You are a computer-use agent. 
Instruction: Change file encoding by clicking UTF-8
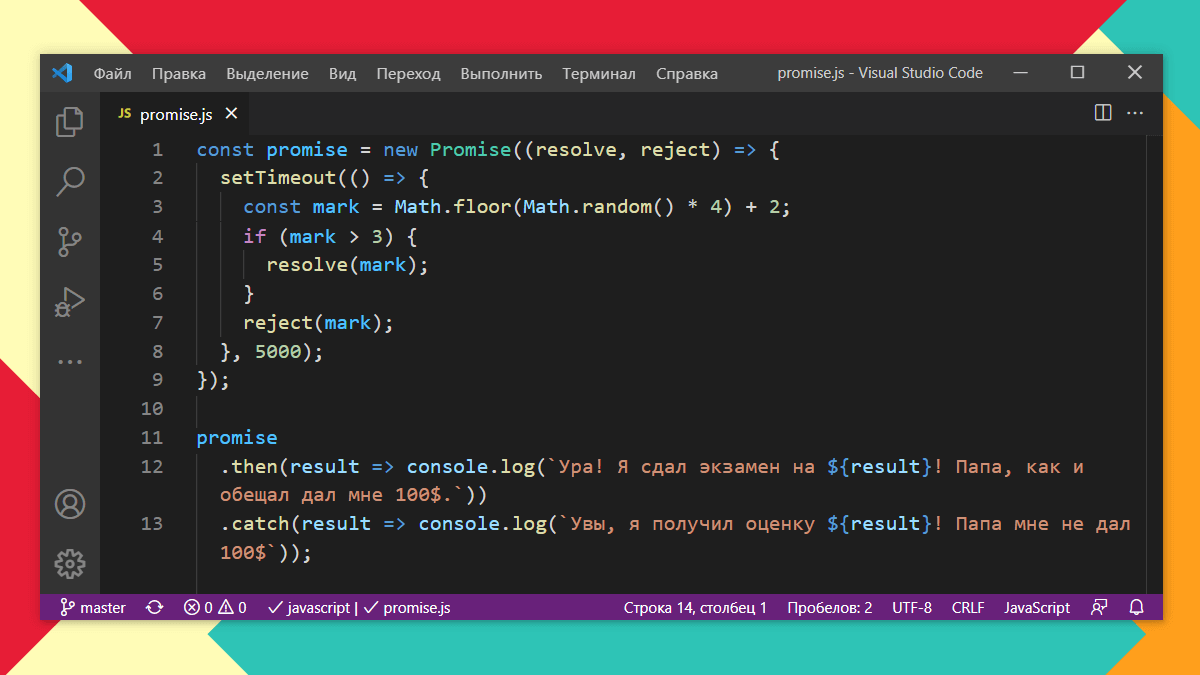point(911,607)
